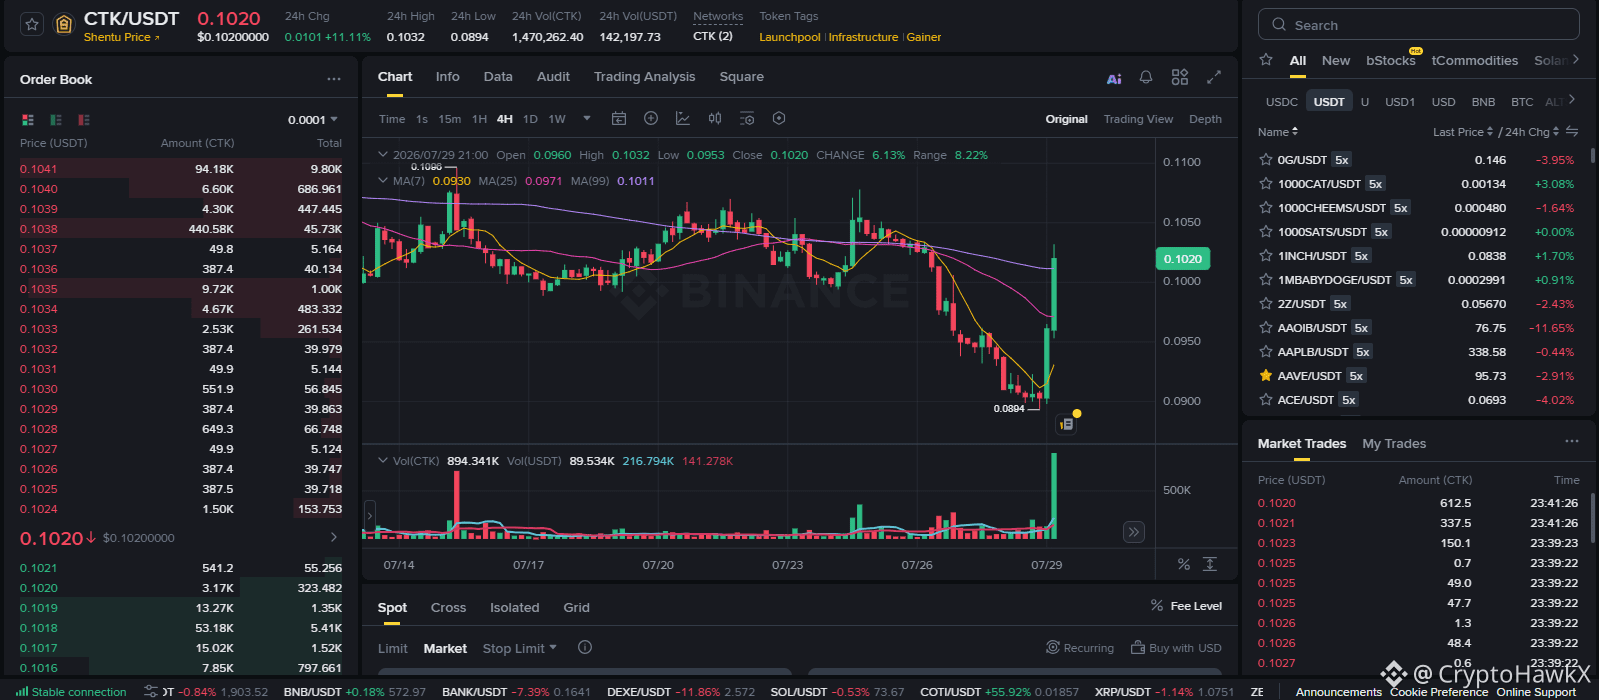This screenshot has width=1599, height=700.
Task: Jump to latest candle double-arrow button
Action: 1133,532
